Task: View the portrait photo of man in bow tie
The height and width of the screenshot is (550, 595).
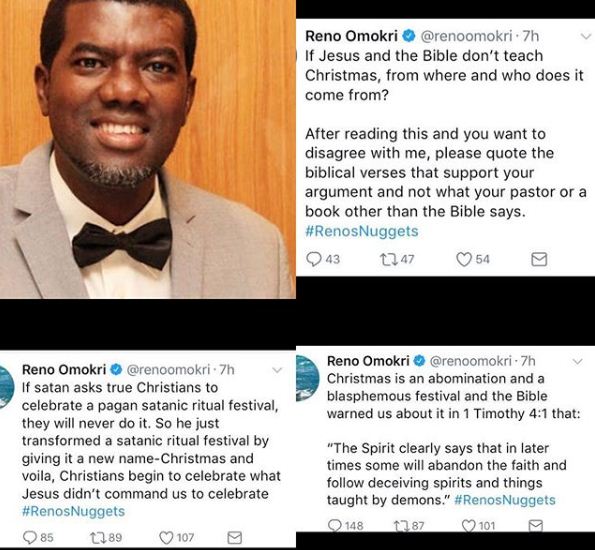Action: tap(147, 149)
